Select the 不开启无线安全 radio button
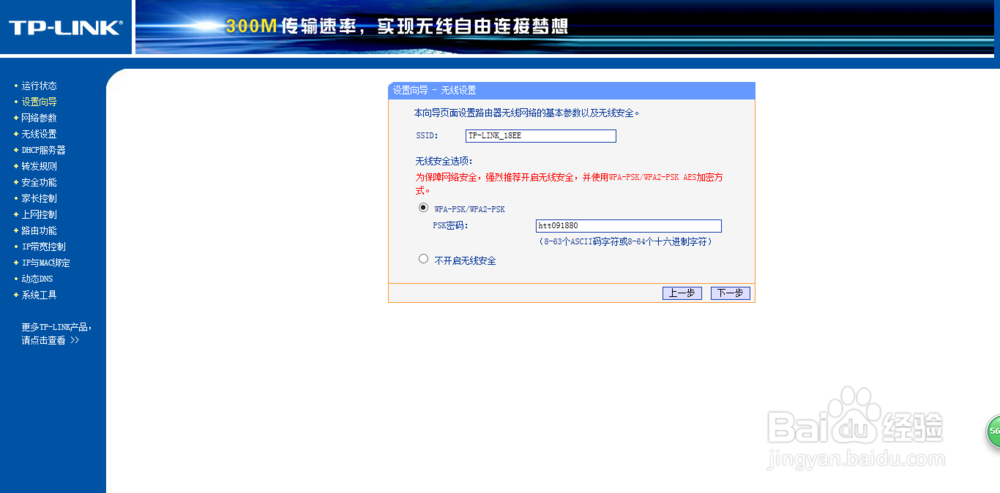The width and height of the screenshot is (1000, 493). coord(423,259)
